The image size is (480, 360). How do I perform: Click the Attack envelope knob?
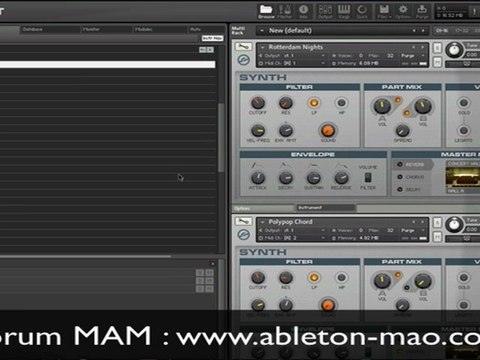click(x=258, y=178)
